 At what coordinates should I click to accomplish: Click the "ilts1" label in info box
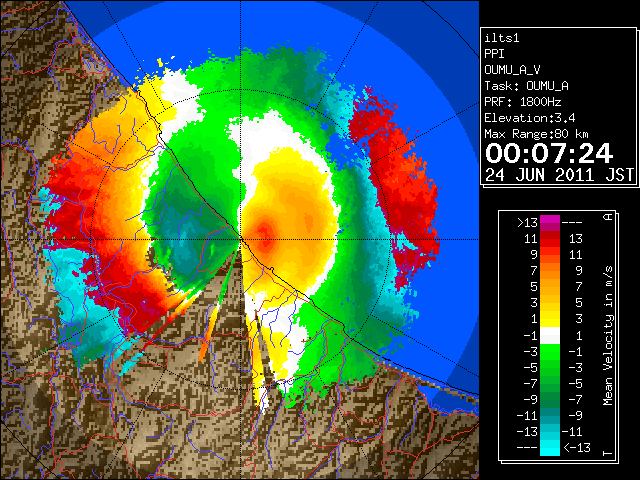pyautogui.click(x=502, y=38)
